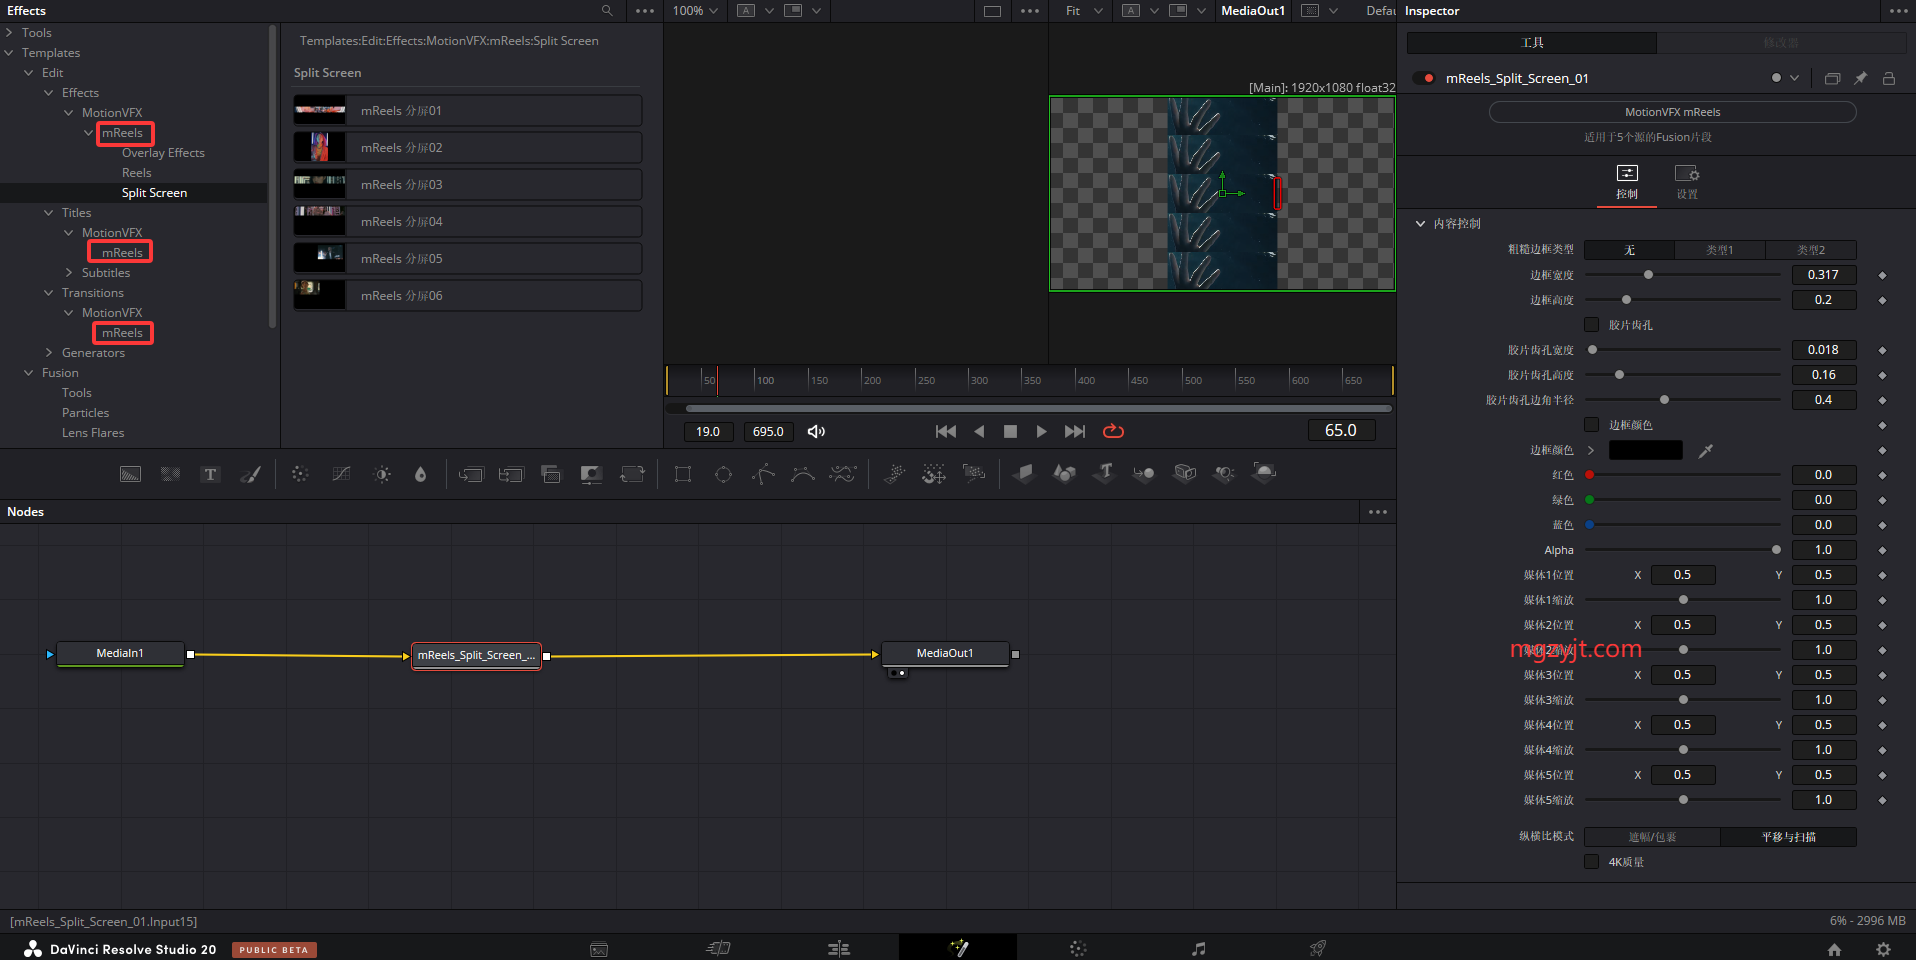The height and width of the screenshot is (960, 1916).
Task: Select the Paint tool icon
Action: point(251,474)
